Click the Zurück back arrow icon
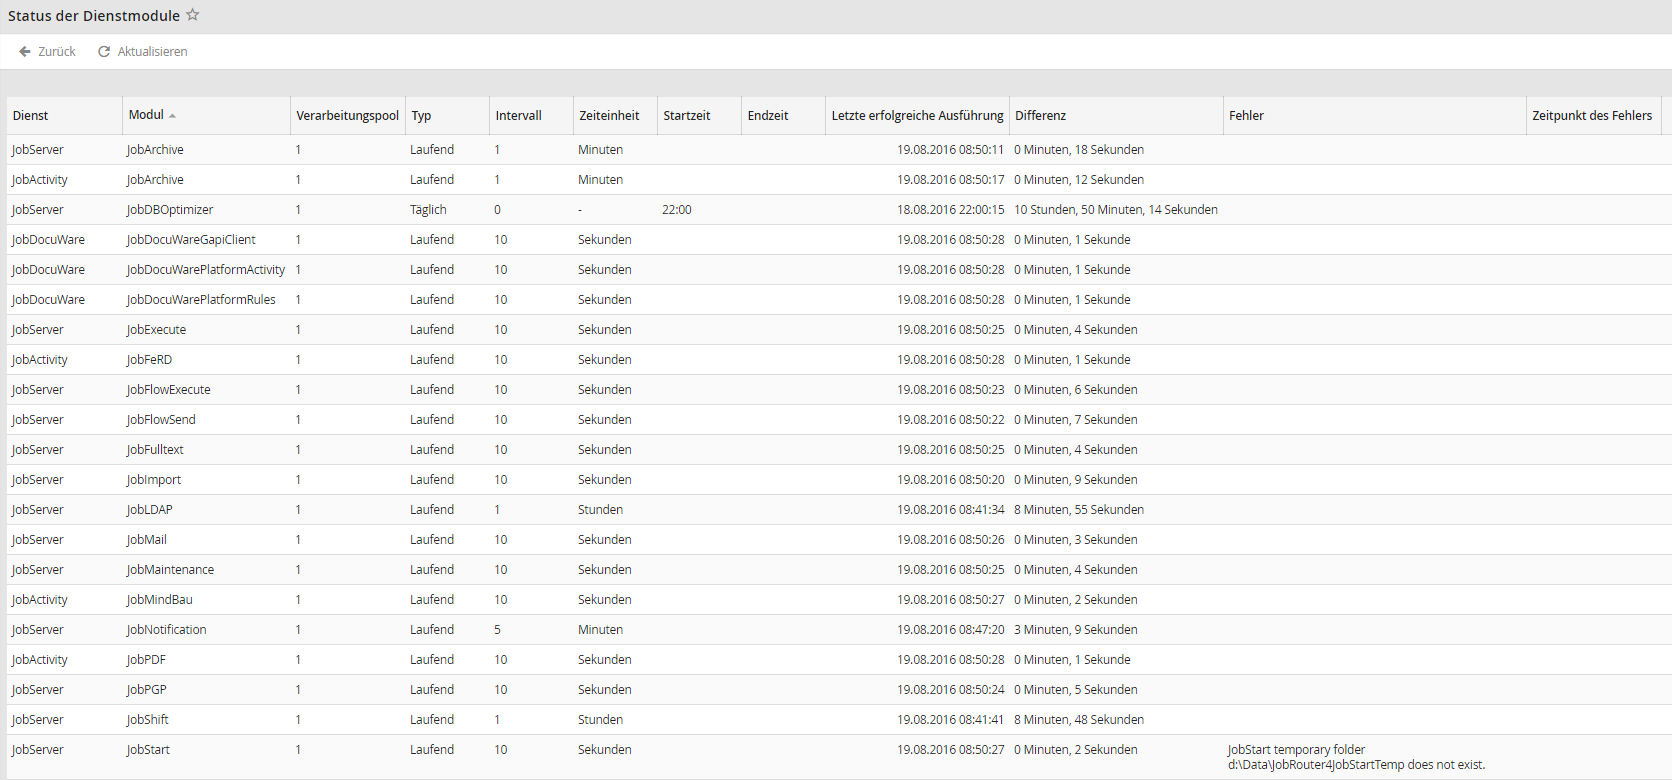1672x780 pixels. pyautogui.click(x=25, y=51)
